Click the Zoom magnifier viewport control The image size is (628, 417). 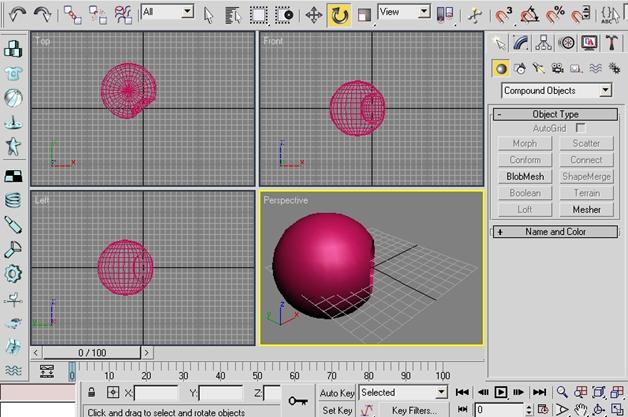[563, 393]
